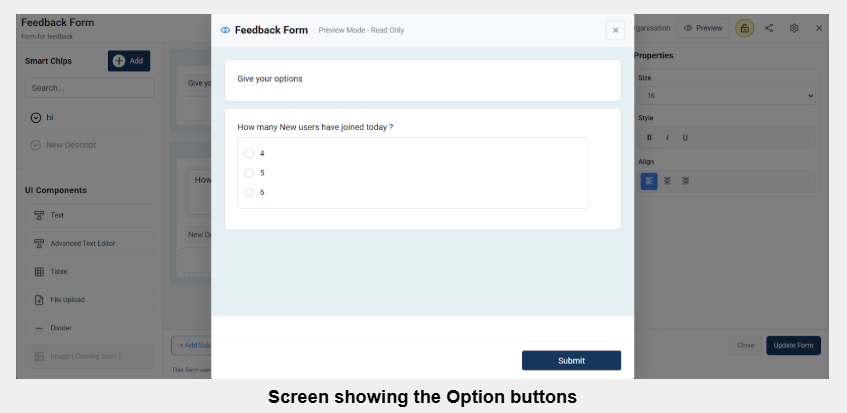Expand the 'hi' smart chip
Screen dimensions: 847x413
(x=36, y=117)
